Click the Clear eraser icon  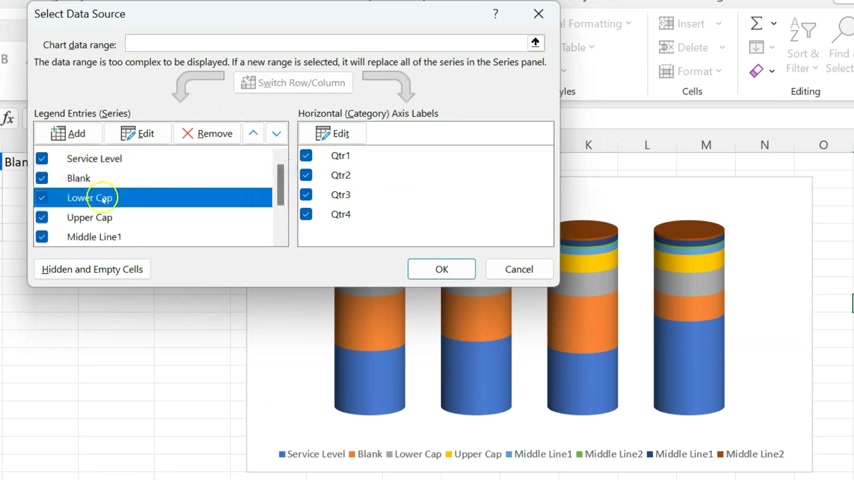[756, 71]
